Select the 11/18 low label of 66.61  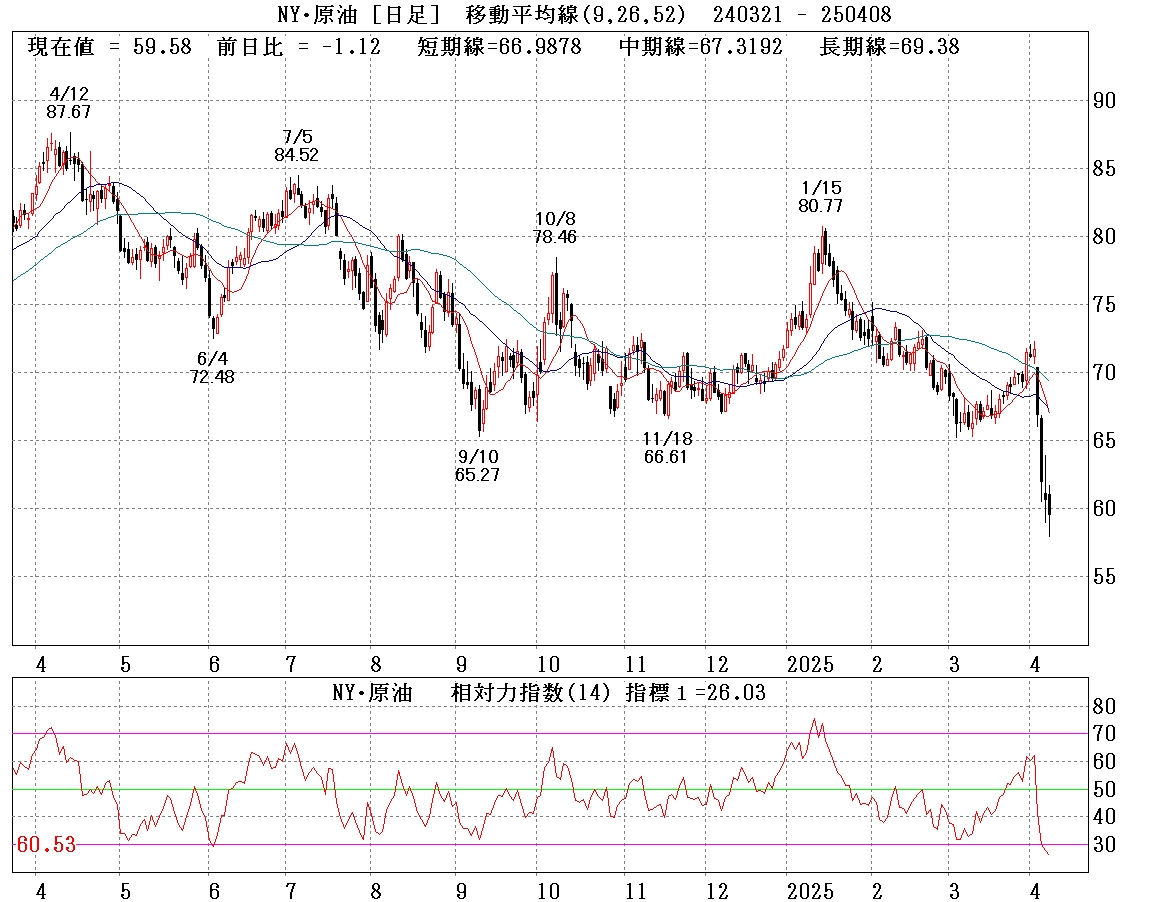click(x=668, y=448)
